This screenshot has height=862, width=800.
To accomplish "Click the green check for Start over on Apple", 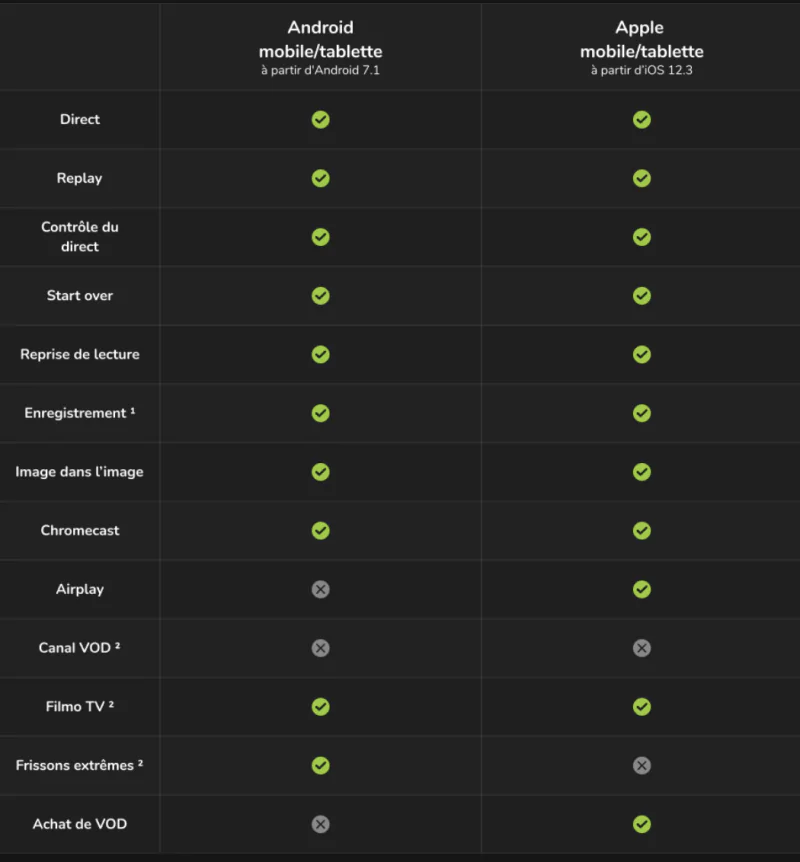I will tap(642, 296).
